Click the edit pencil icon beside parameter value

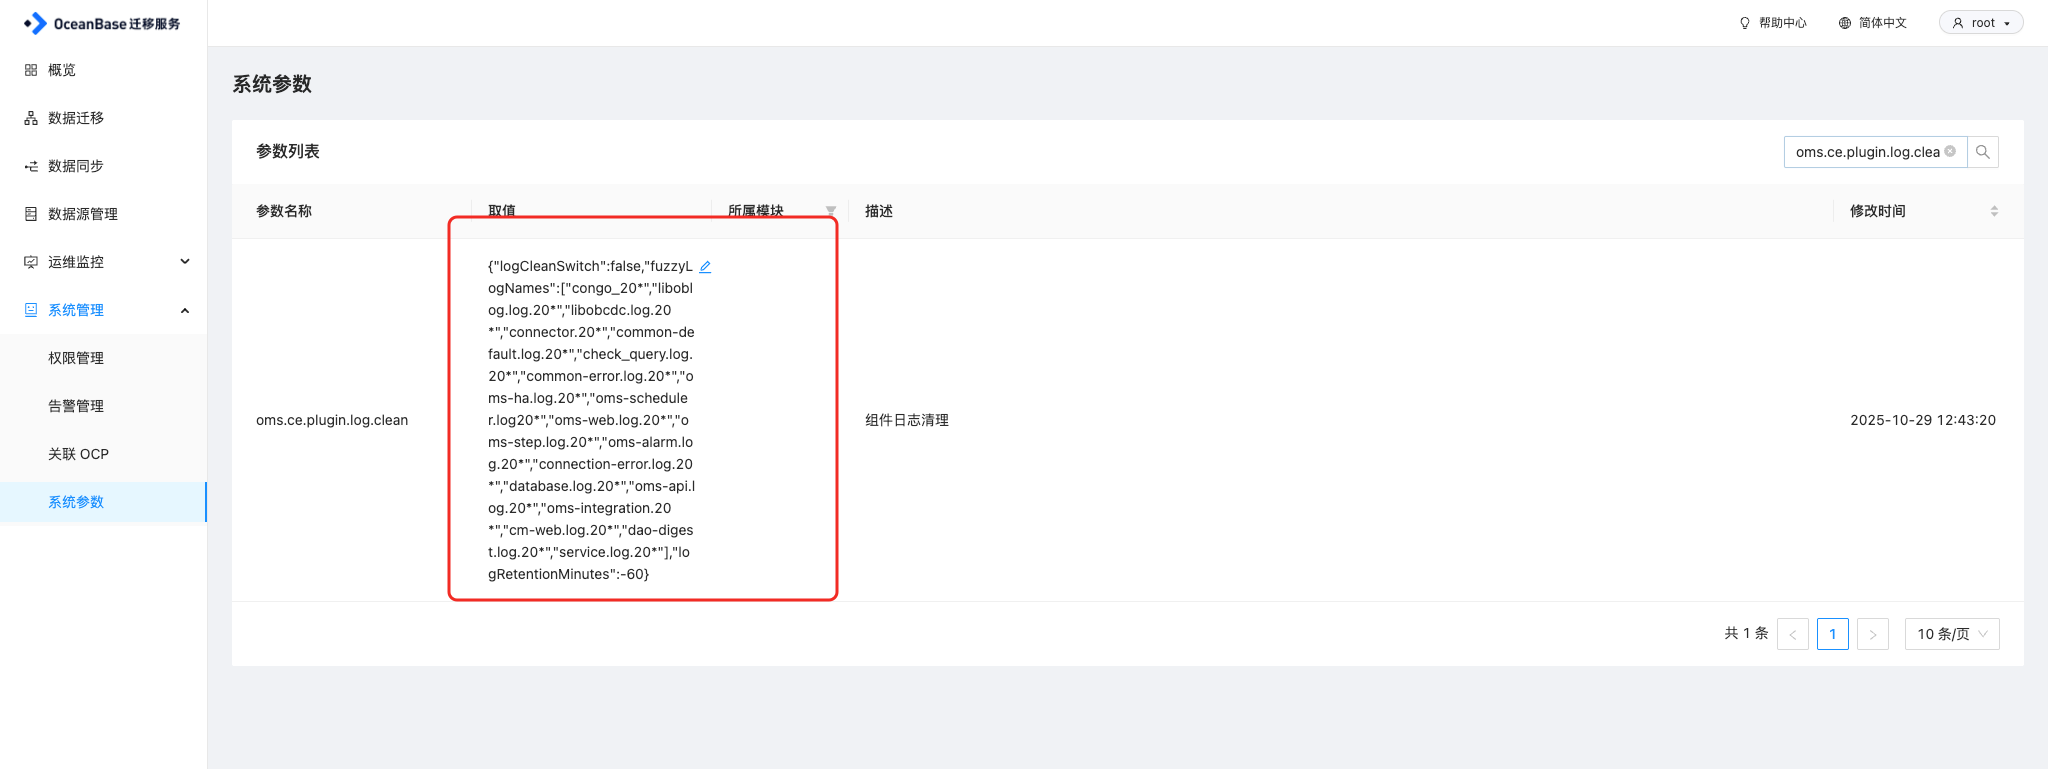[x=705, y=267]
